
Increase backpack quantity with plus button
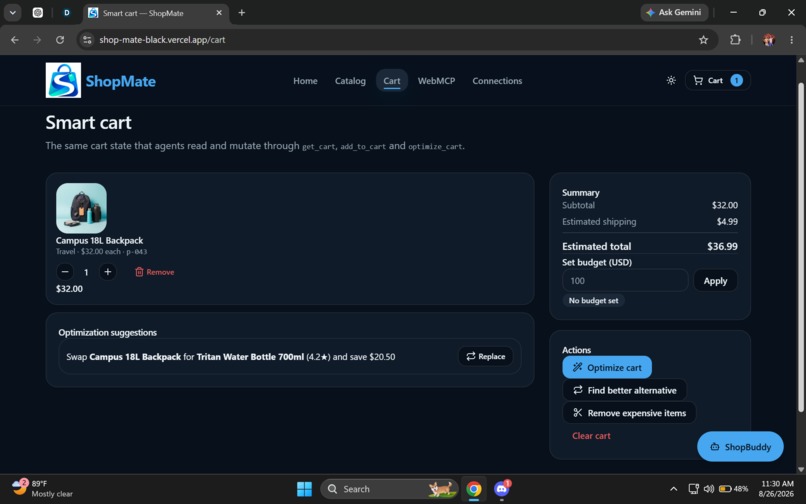coord(107,272)
